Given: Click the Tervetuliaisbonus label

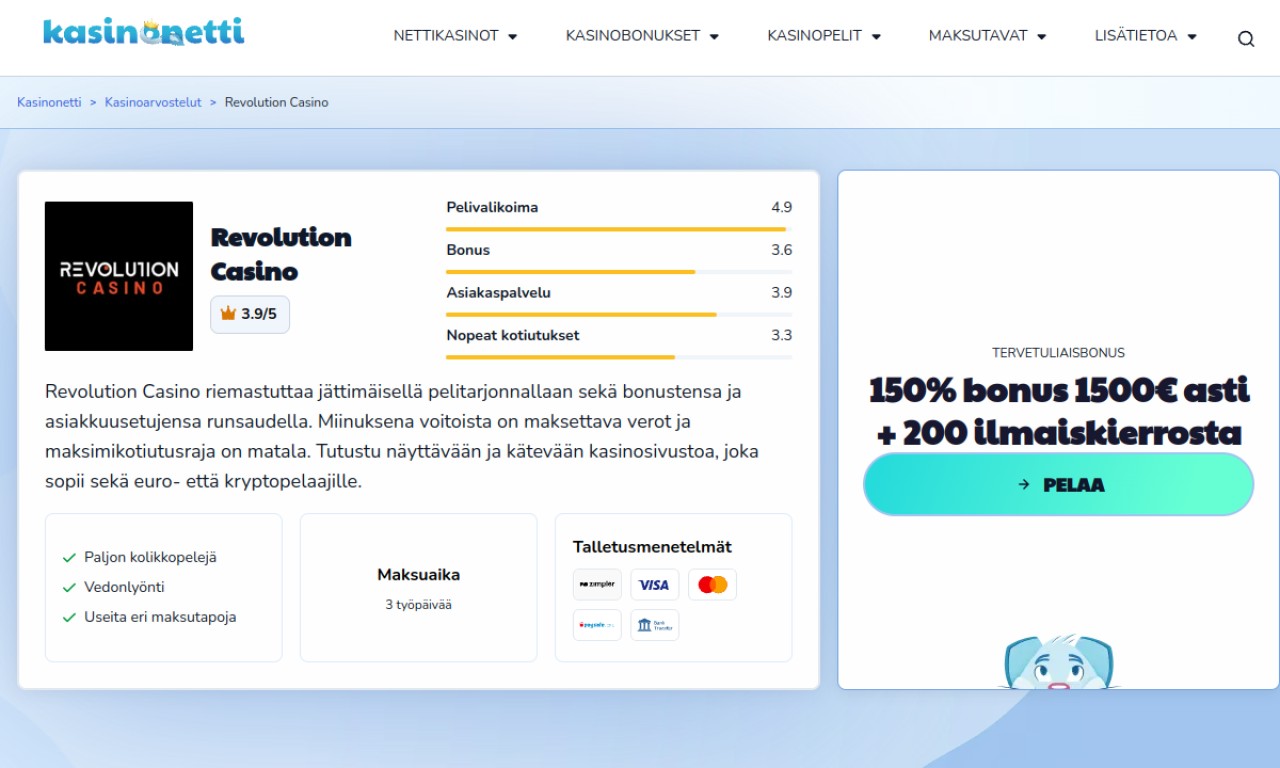Looking at the screenshot, I should [1058, 353].
